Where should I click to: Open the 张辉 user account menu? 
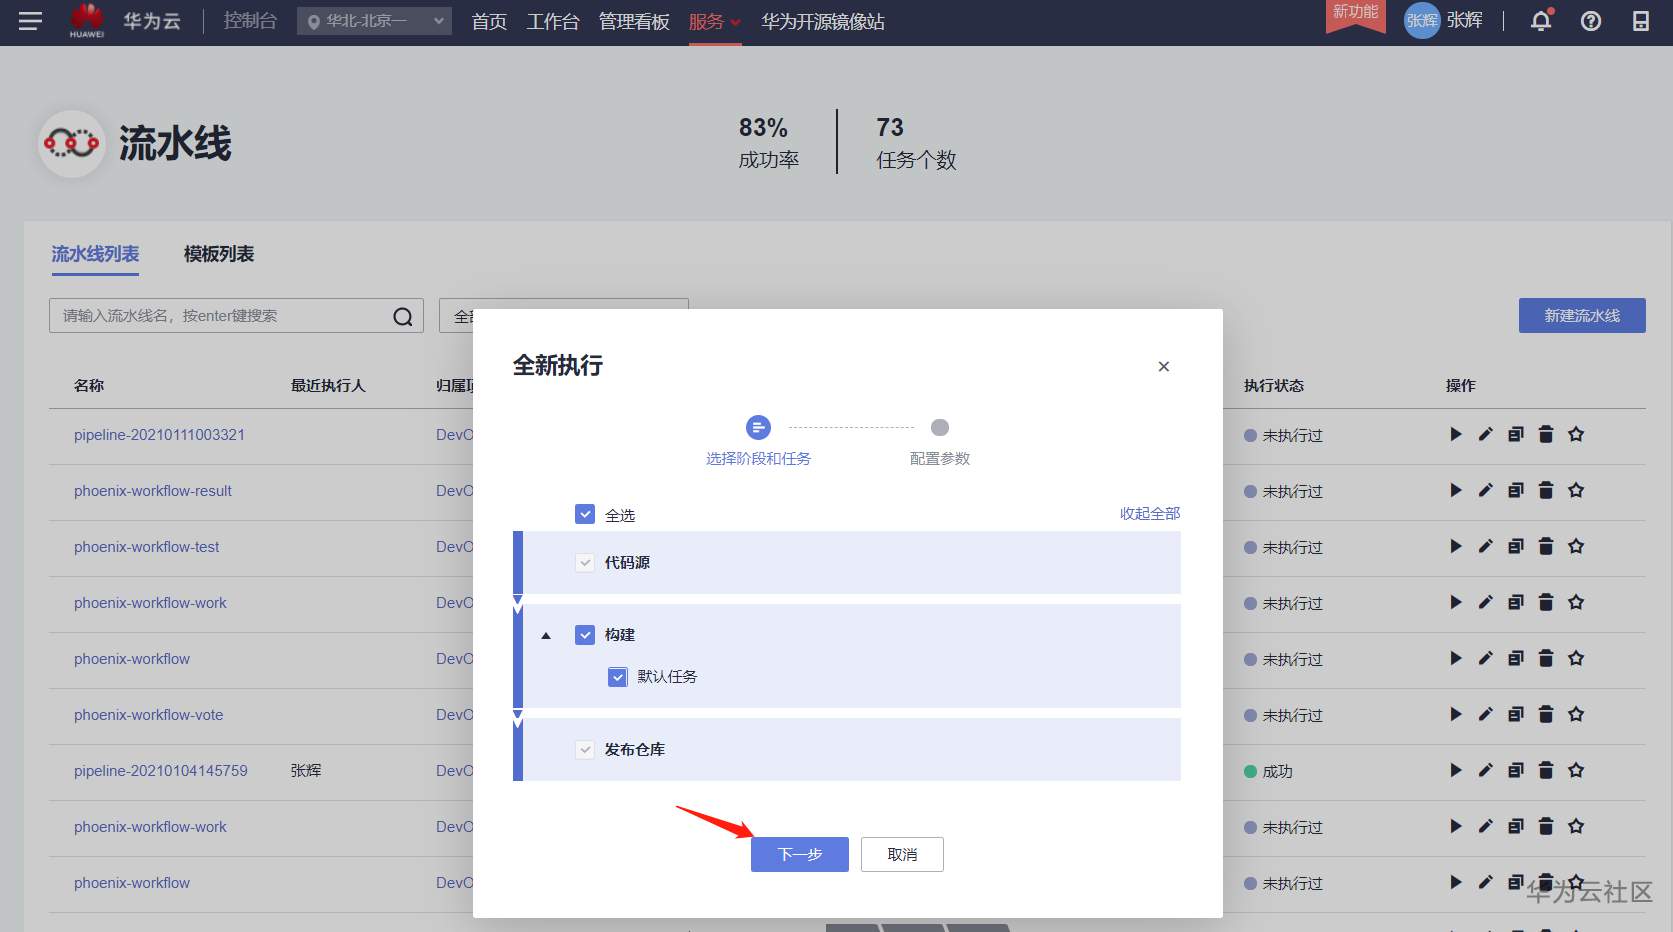[x=1444, y=20]
